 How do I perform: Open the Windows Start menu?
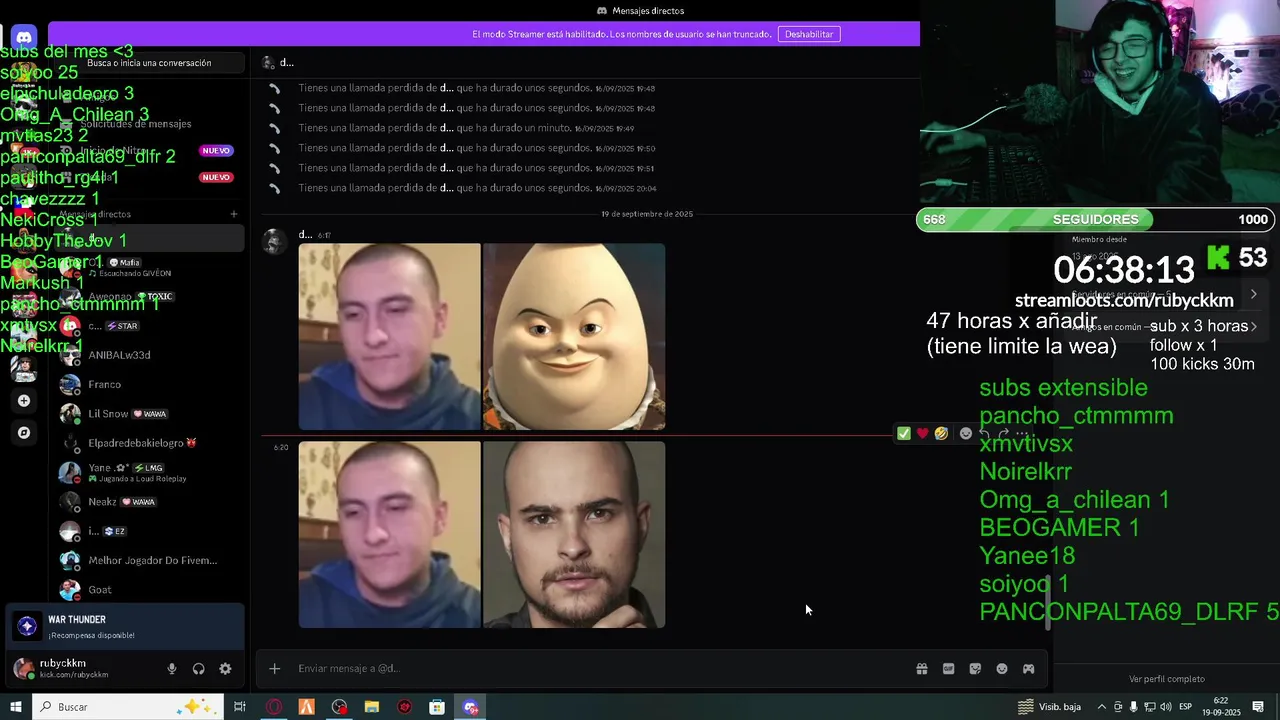click(x=16, y=707)
